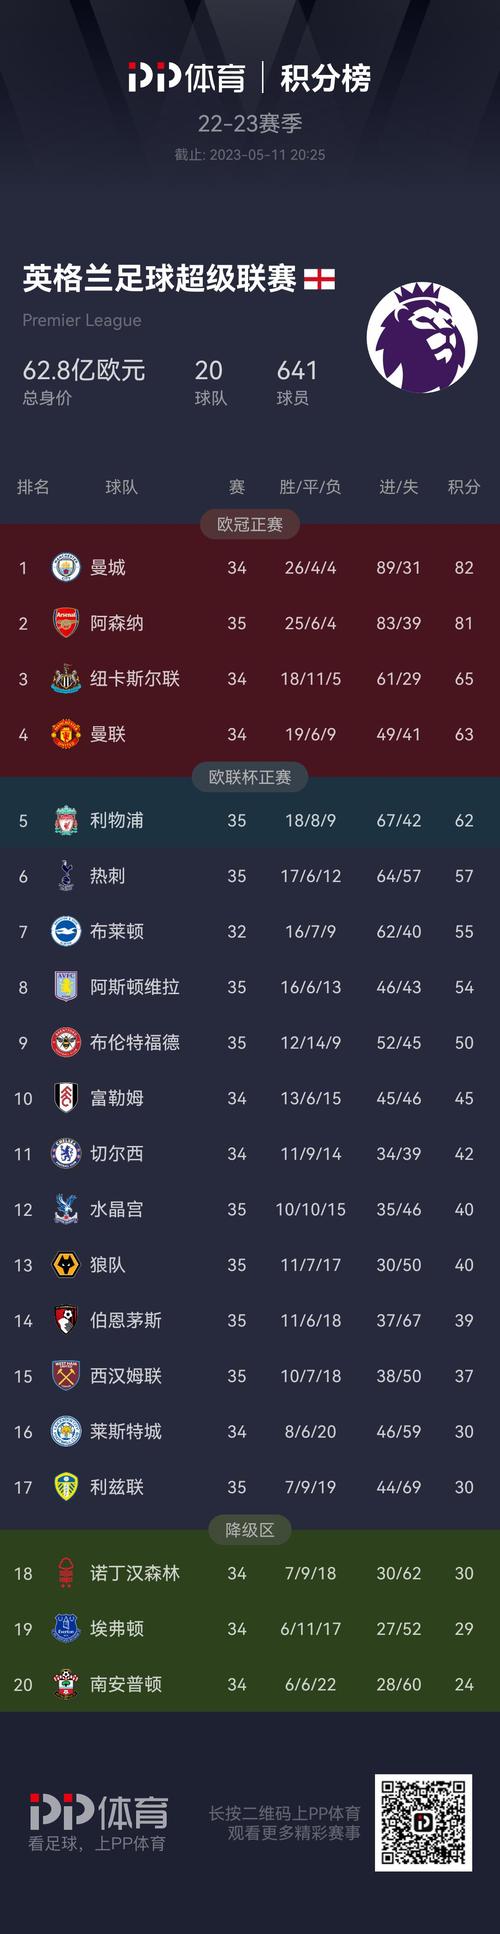Click the Manchester City club crest
500x1934 pixels.
66,568
